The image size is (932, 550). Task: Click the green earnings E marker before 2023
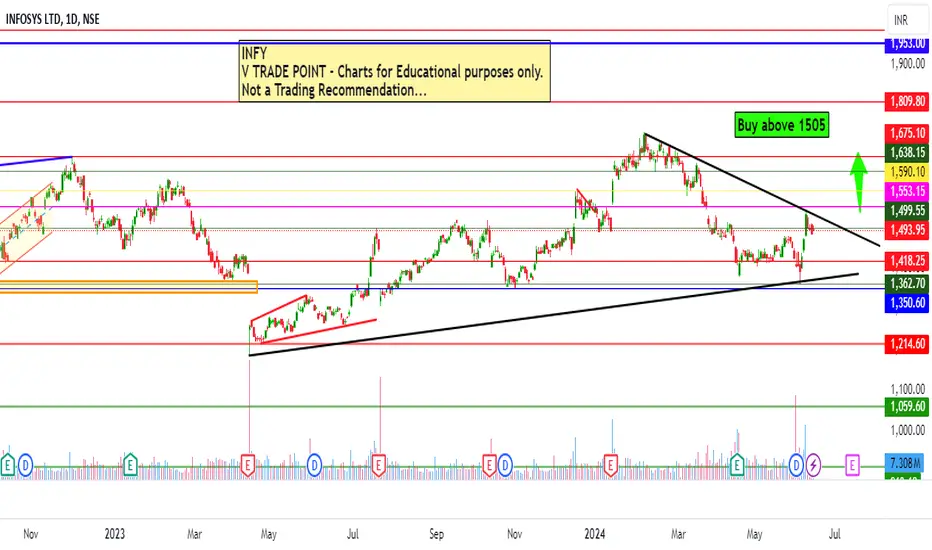click(130, 465)
